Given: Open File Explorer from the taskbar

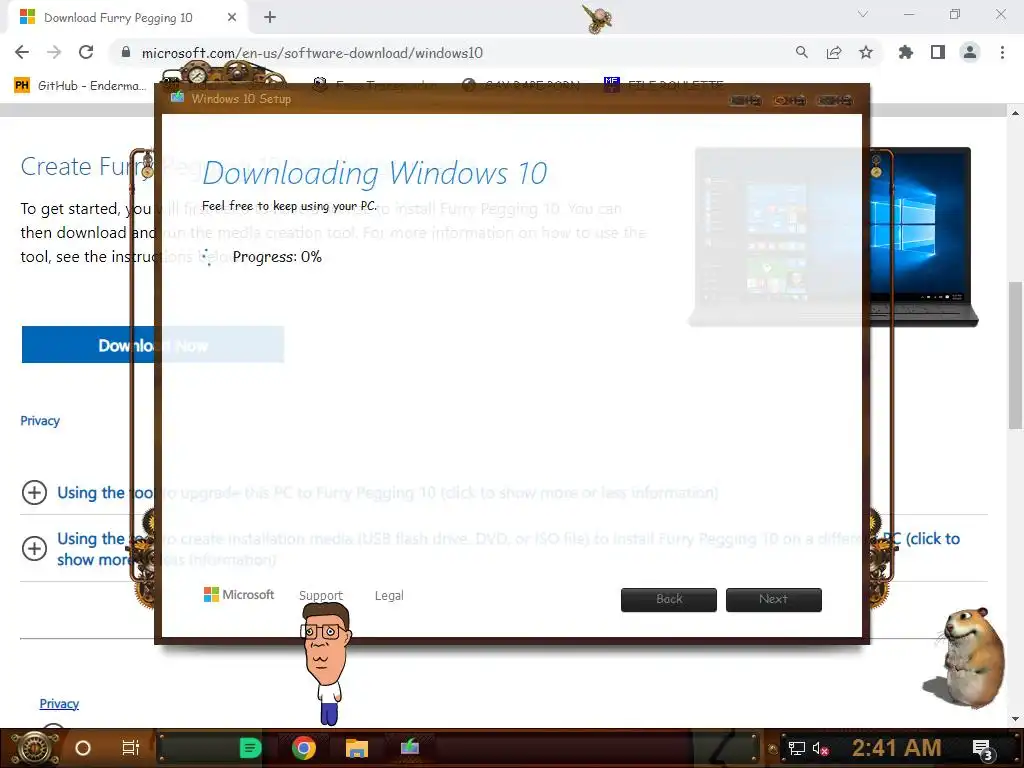Looking at the screenshot, I should 357,748.
